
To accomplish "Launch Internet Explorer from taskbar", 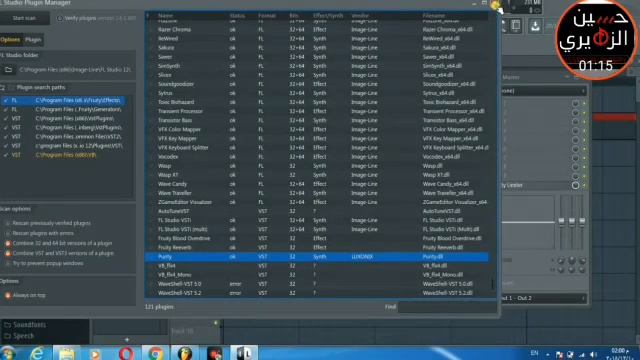I will [37, 353].
